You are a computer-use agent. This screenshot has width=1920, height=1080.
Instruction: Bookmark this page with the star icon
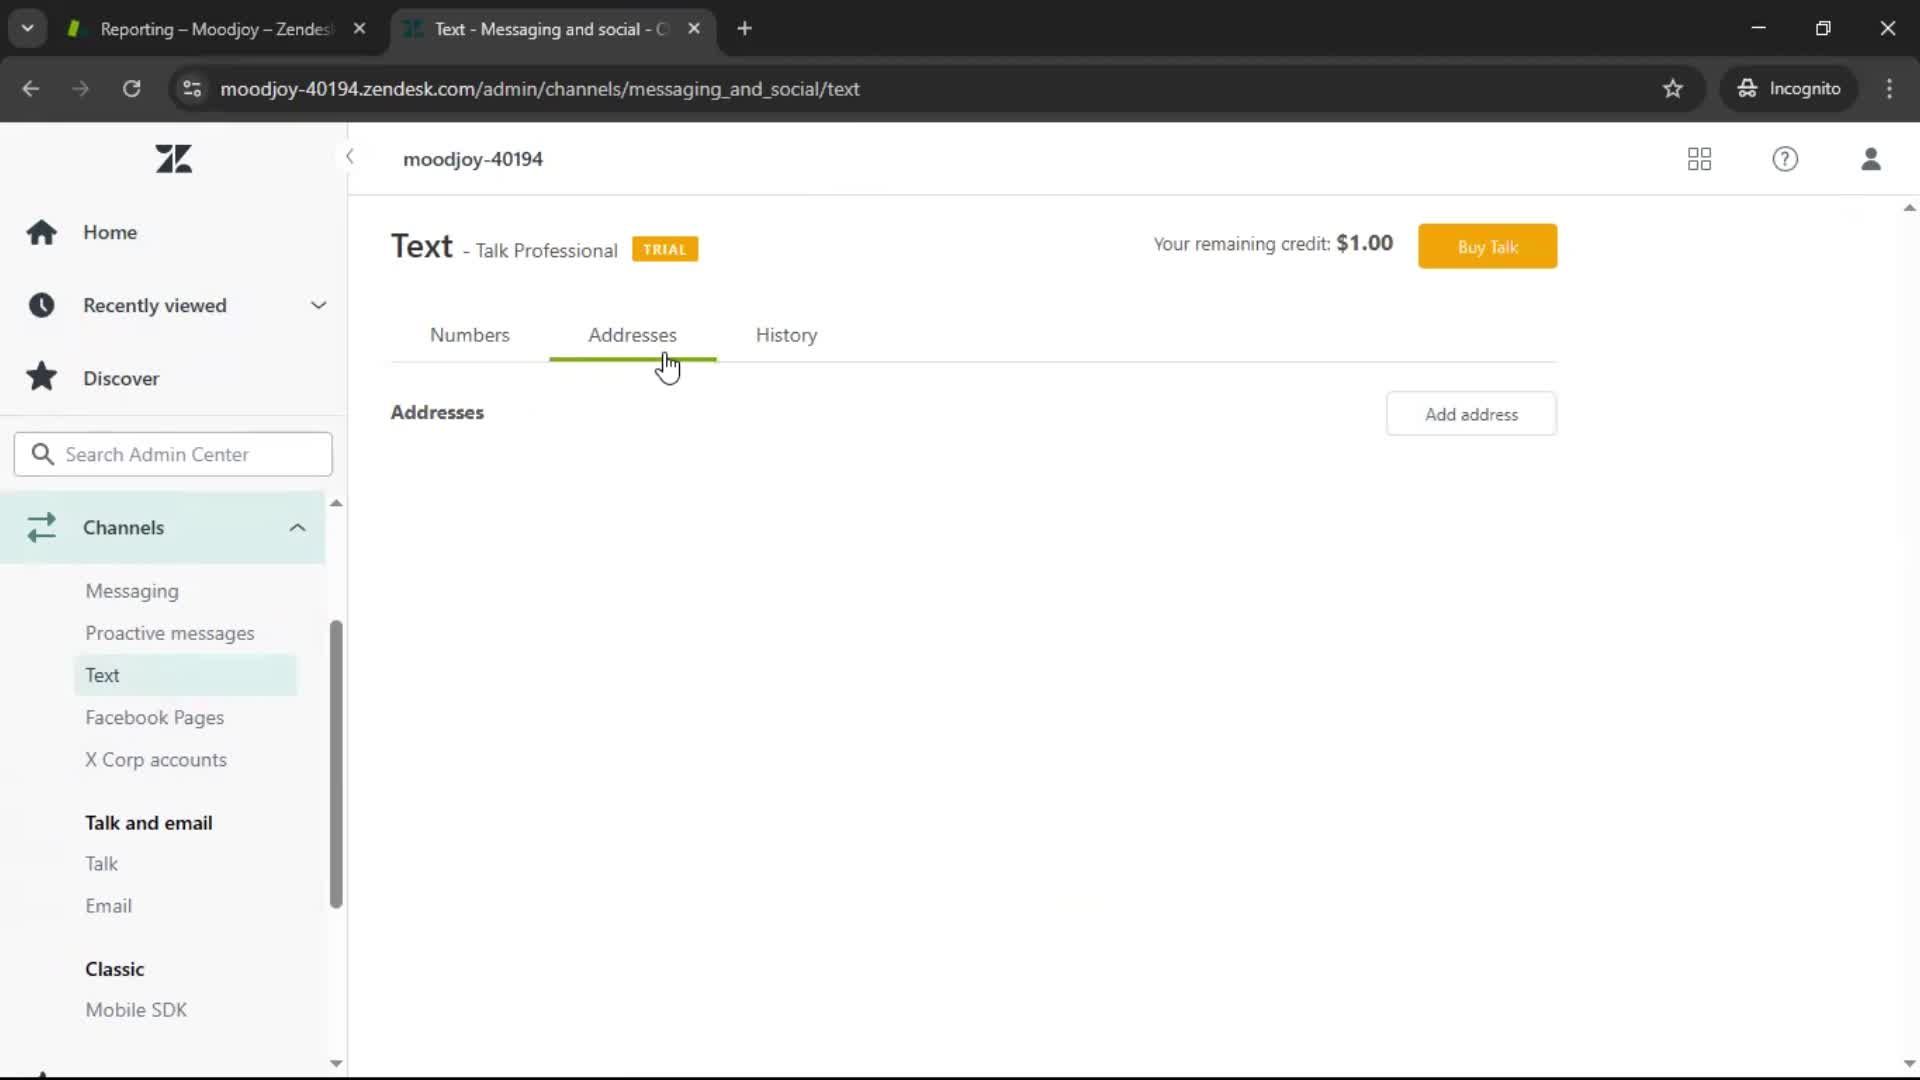click(1673, 89)
